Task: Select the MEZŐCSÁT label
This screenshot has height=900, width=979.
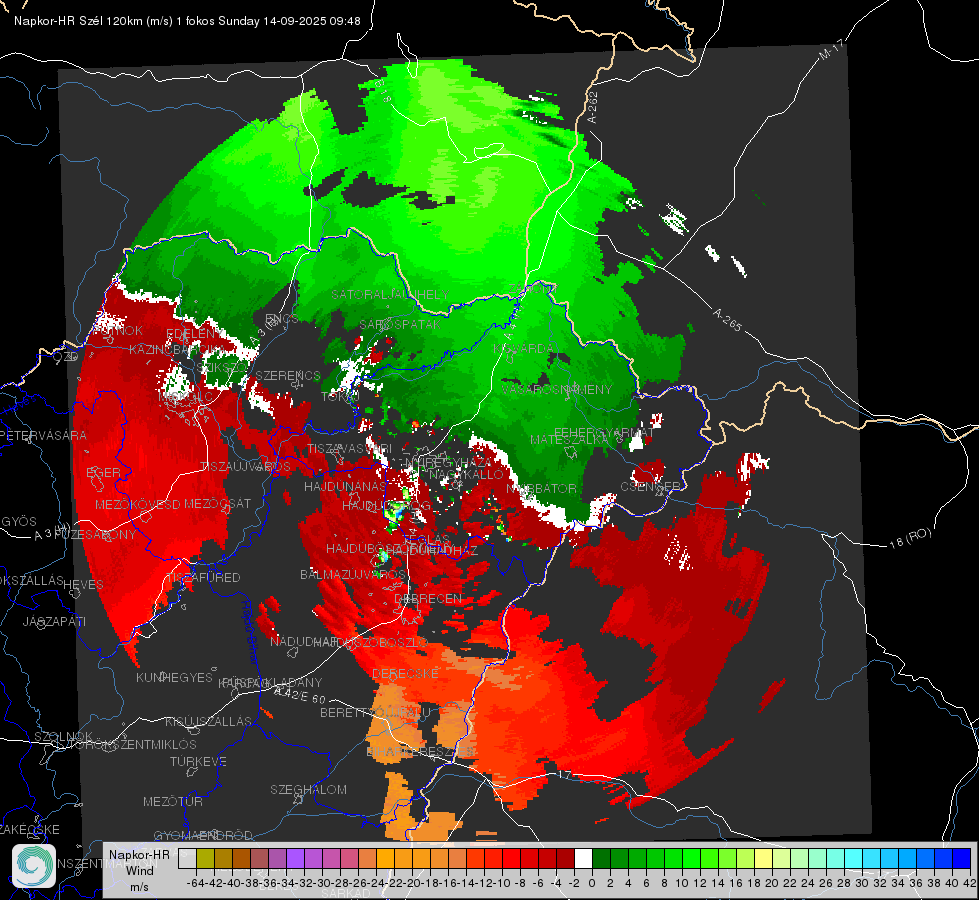Action: click(217, 503)
